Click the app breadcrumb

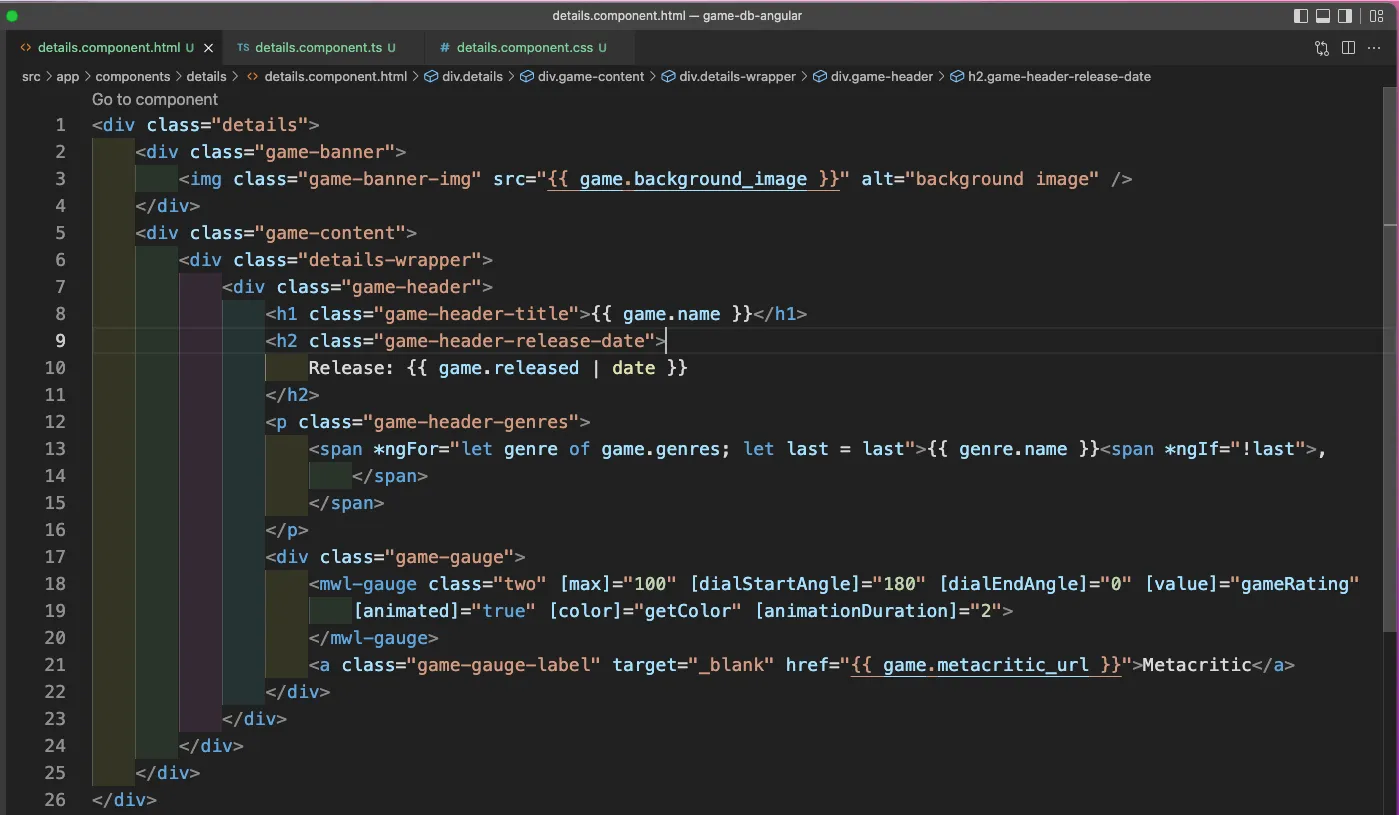tap(67, 76)
